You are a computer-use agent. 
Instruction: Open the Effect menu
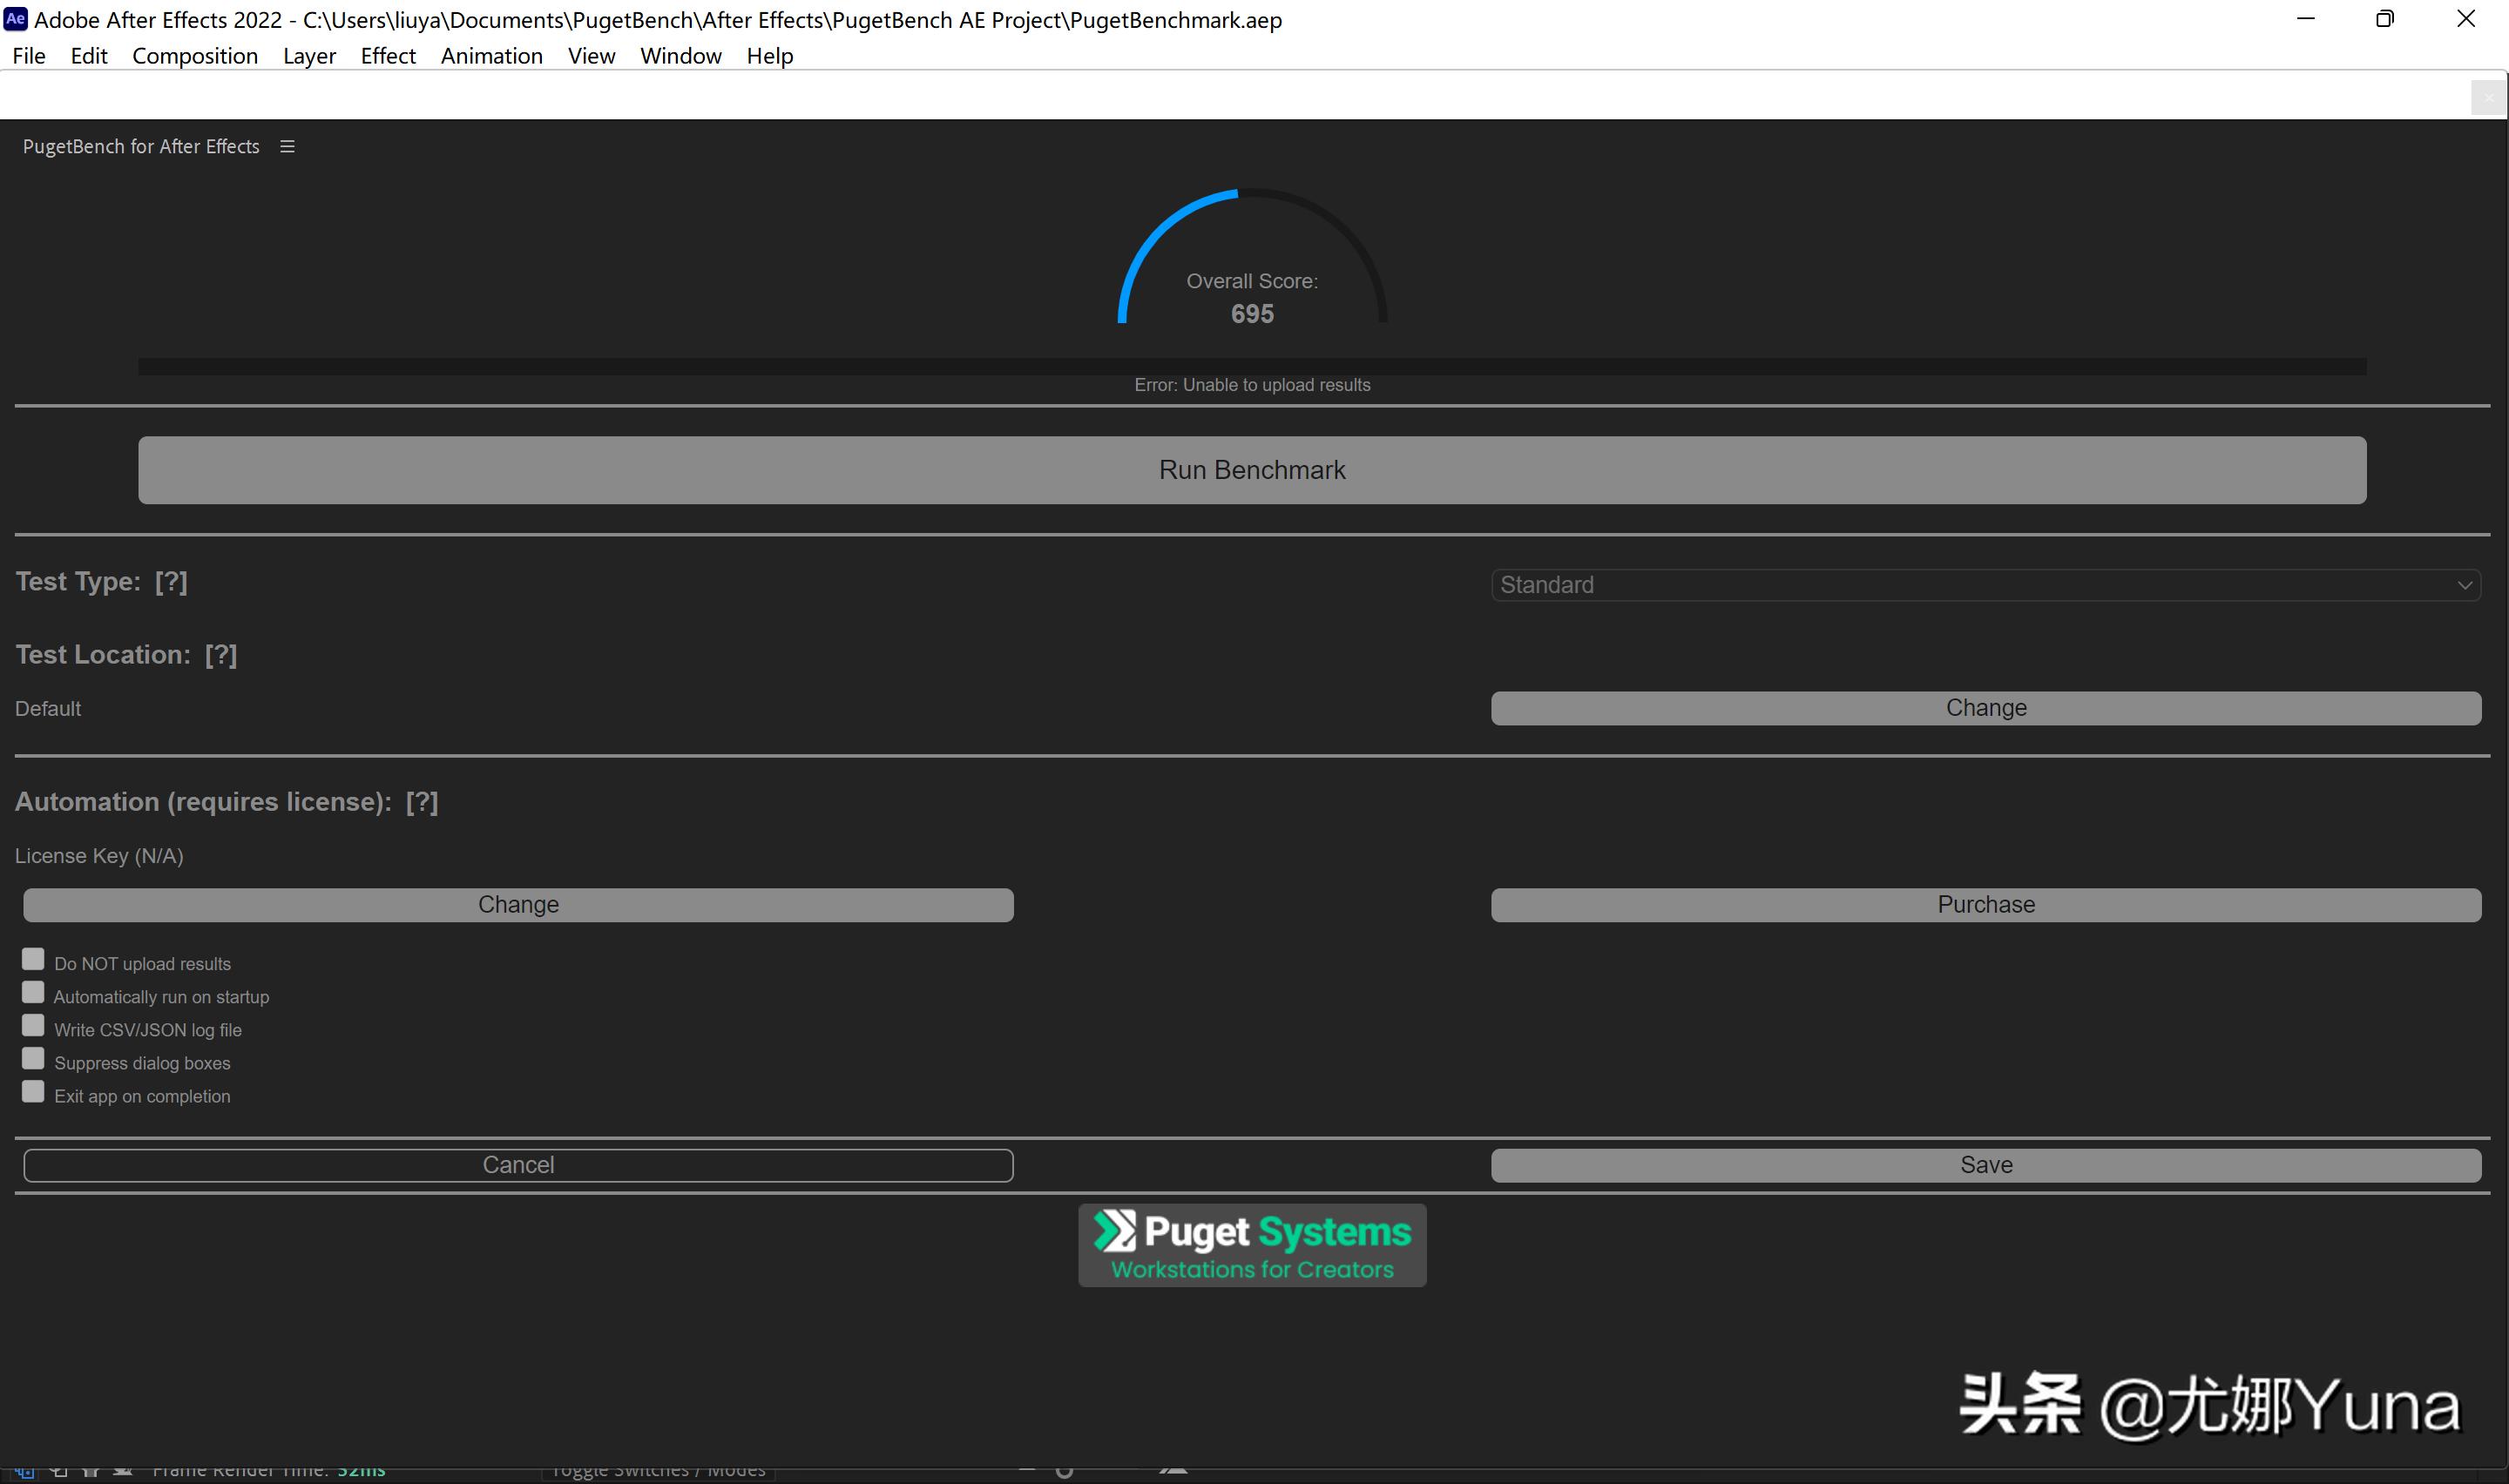(x=388, y=56)
